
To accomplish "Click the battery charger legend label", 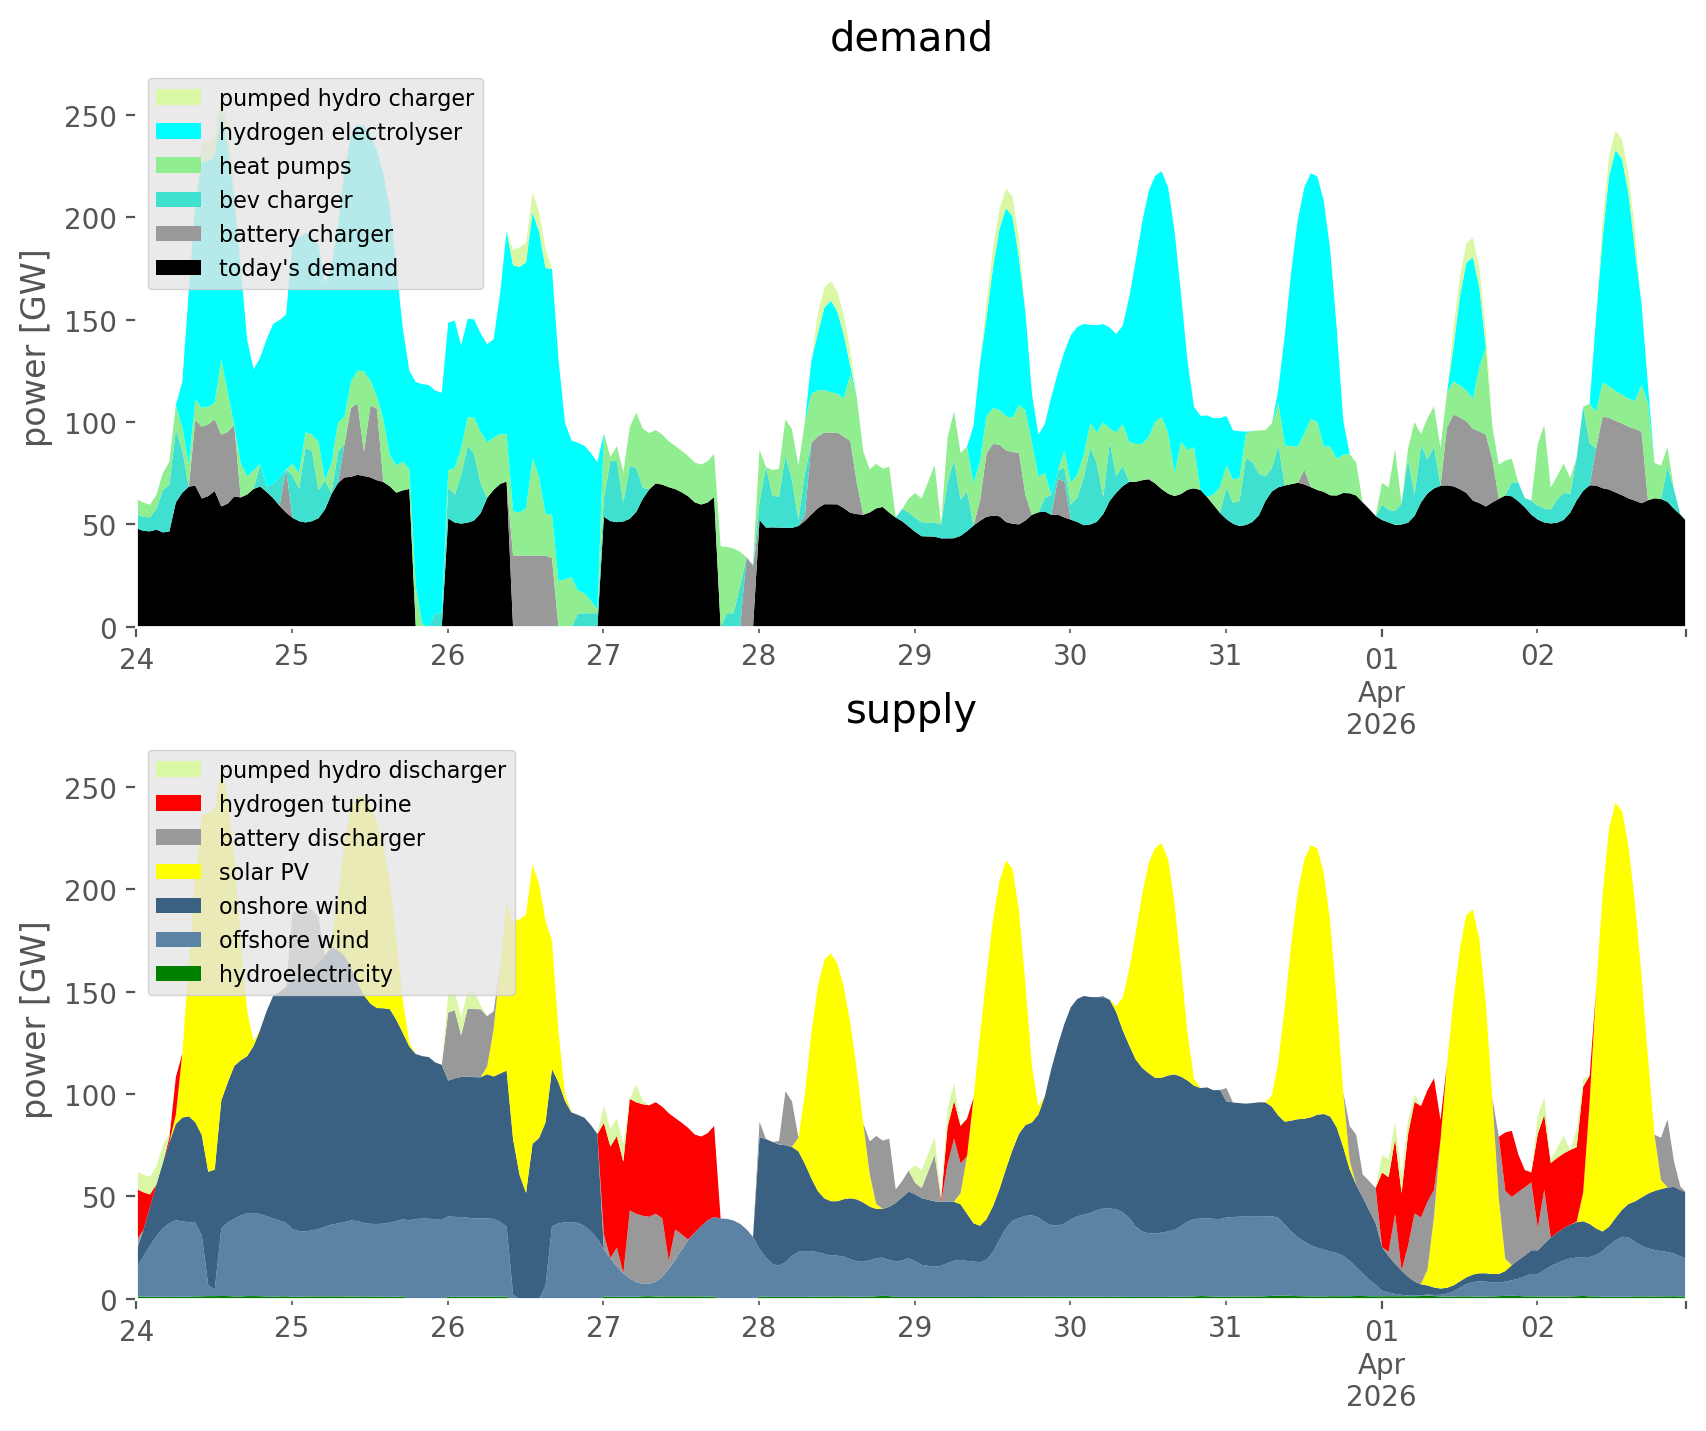I will (x=305, y=234).
